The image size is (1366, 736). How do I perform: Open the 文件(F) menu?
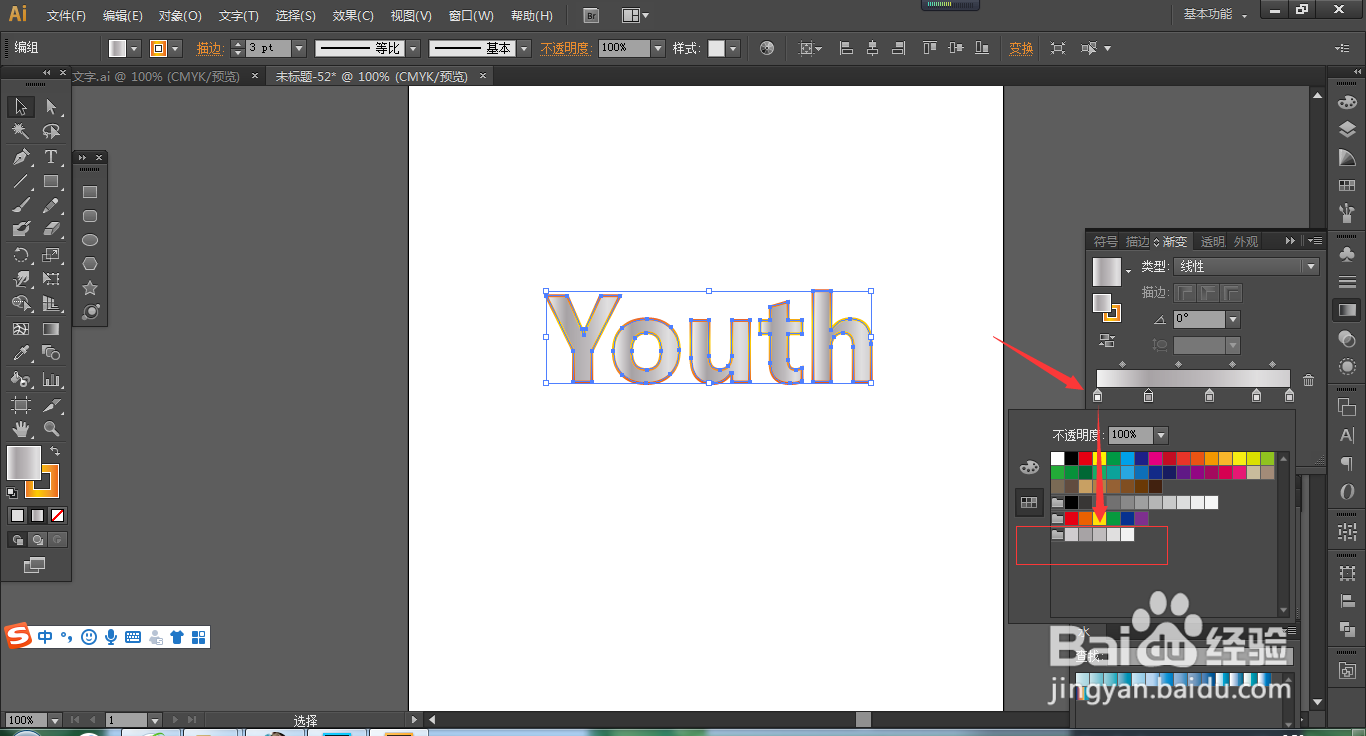point(66,16)
